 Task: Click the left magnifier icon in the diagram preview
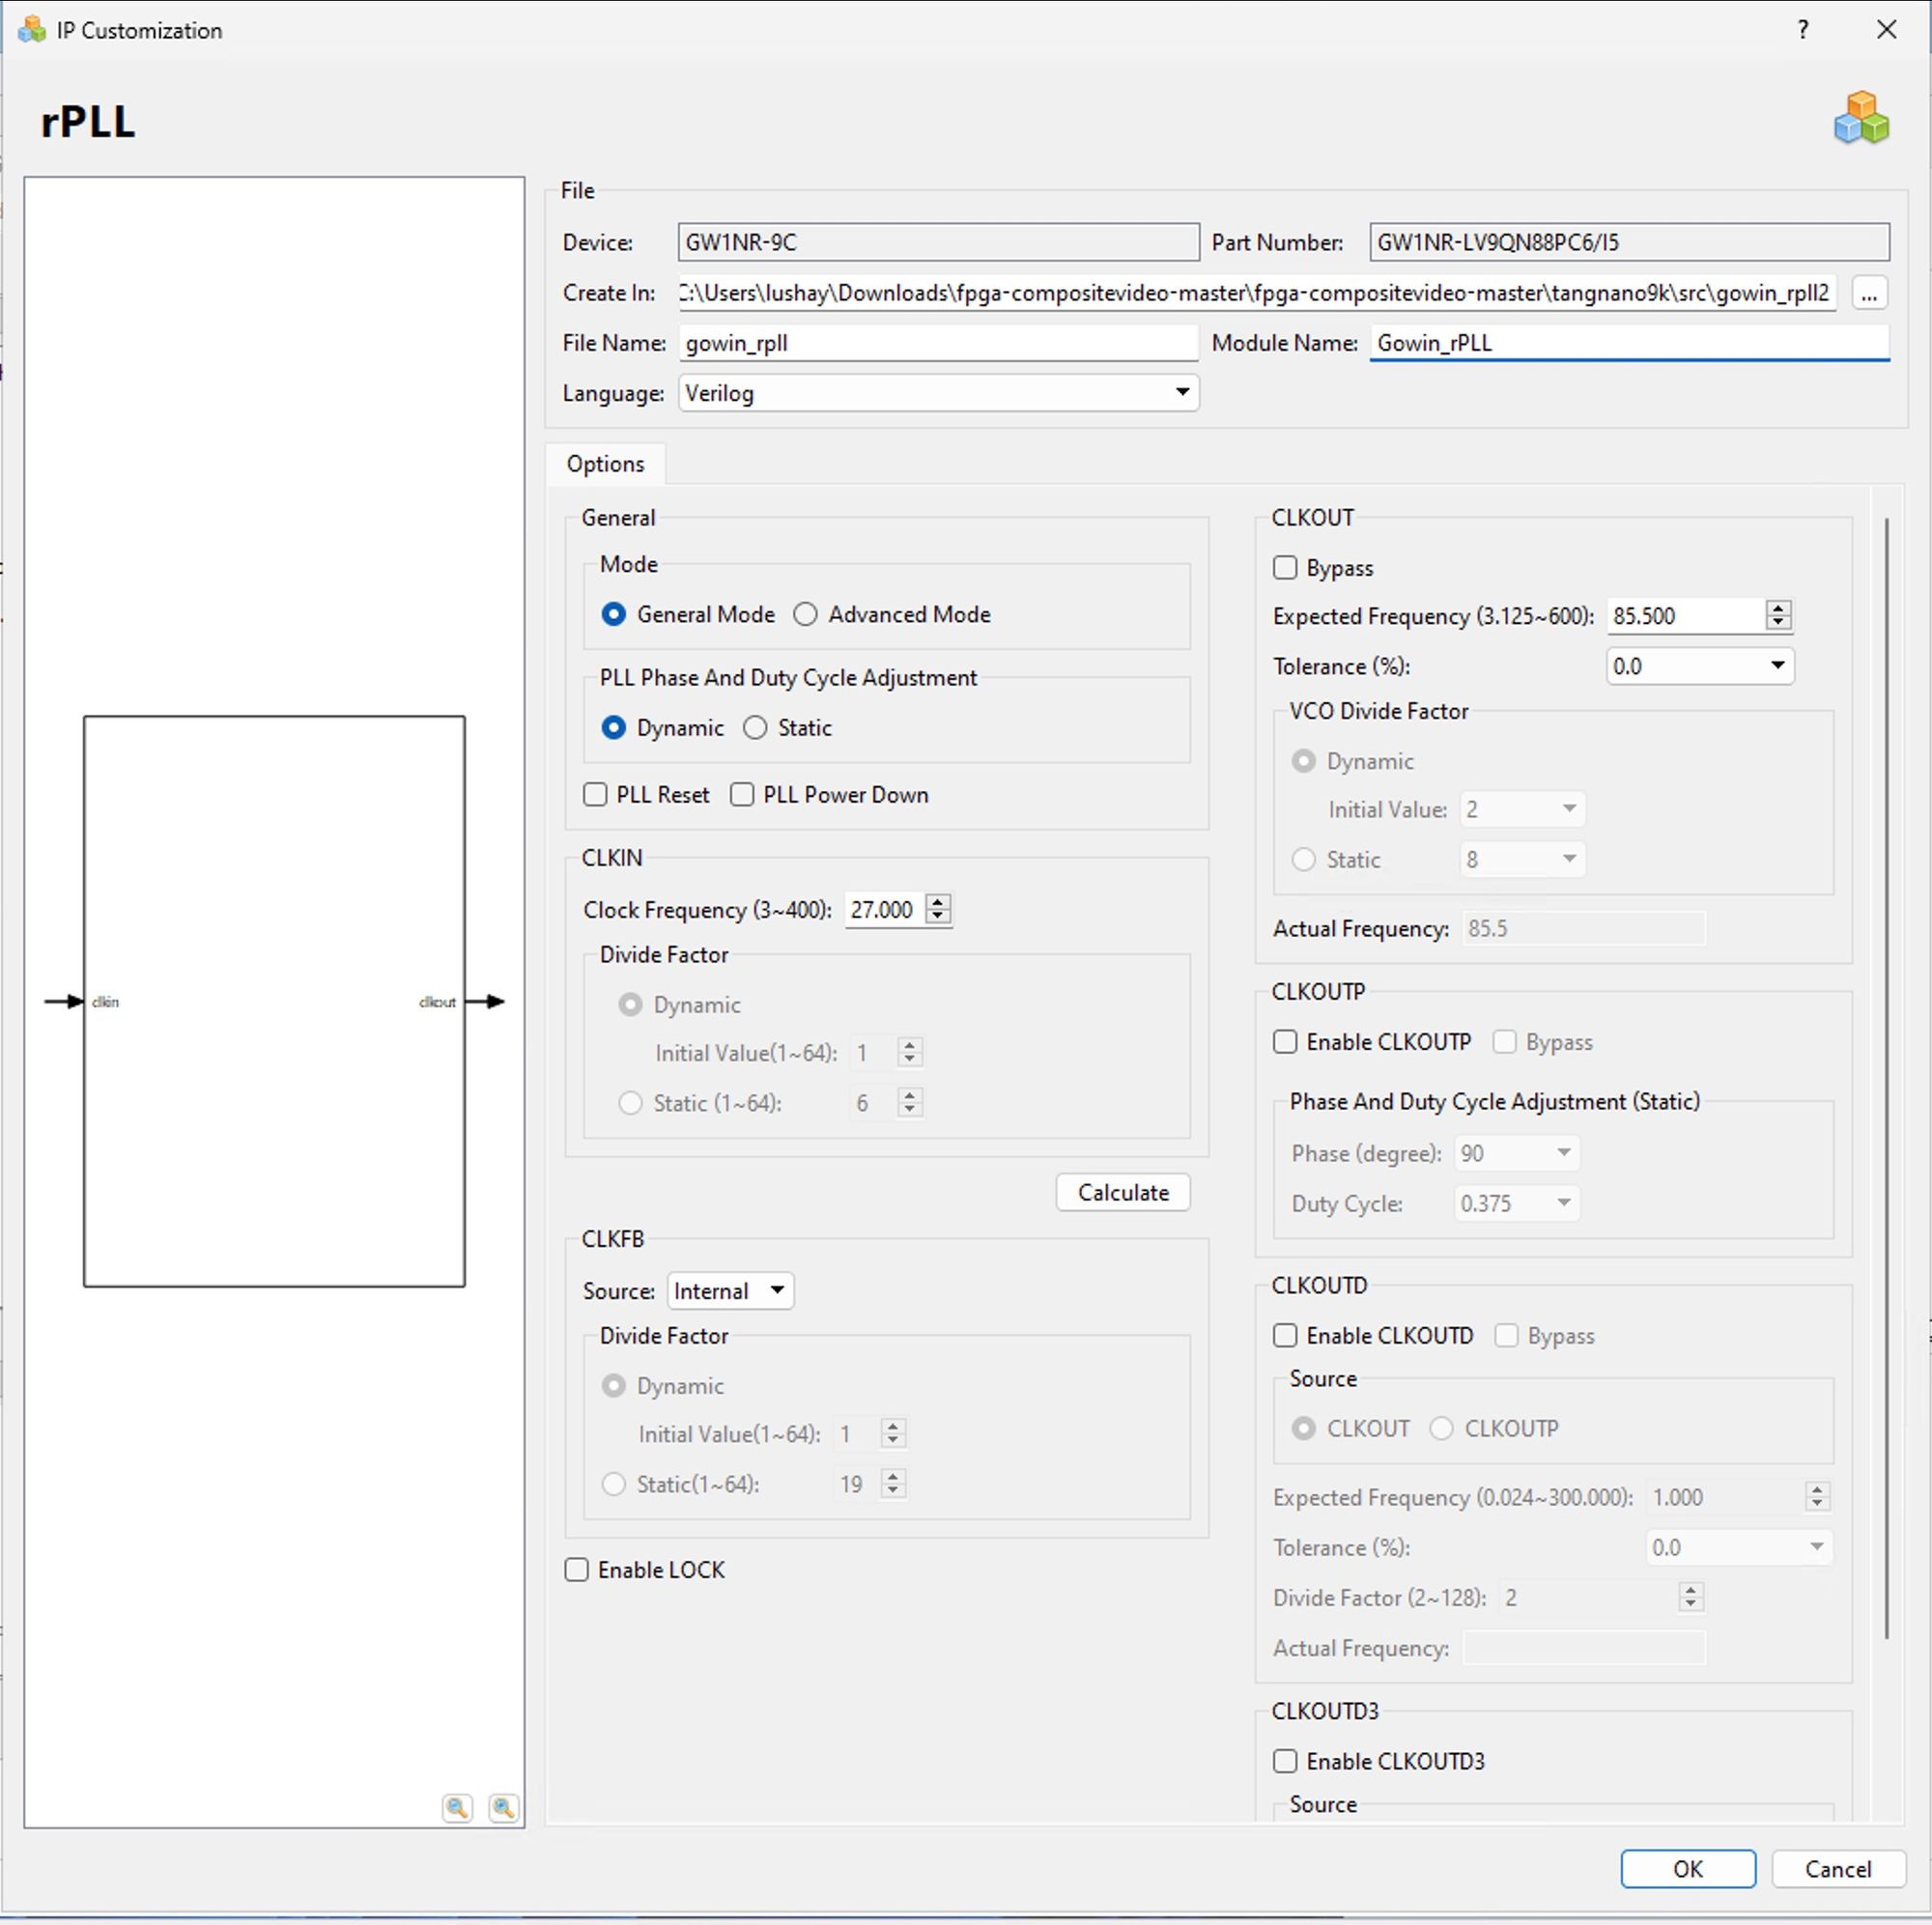pyautogui.click(x=457, y=1807)
